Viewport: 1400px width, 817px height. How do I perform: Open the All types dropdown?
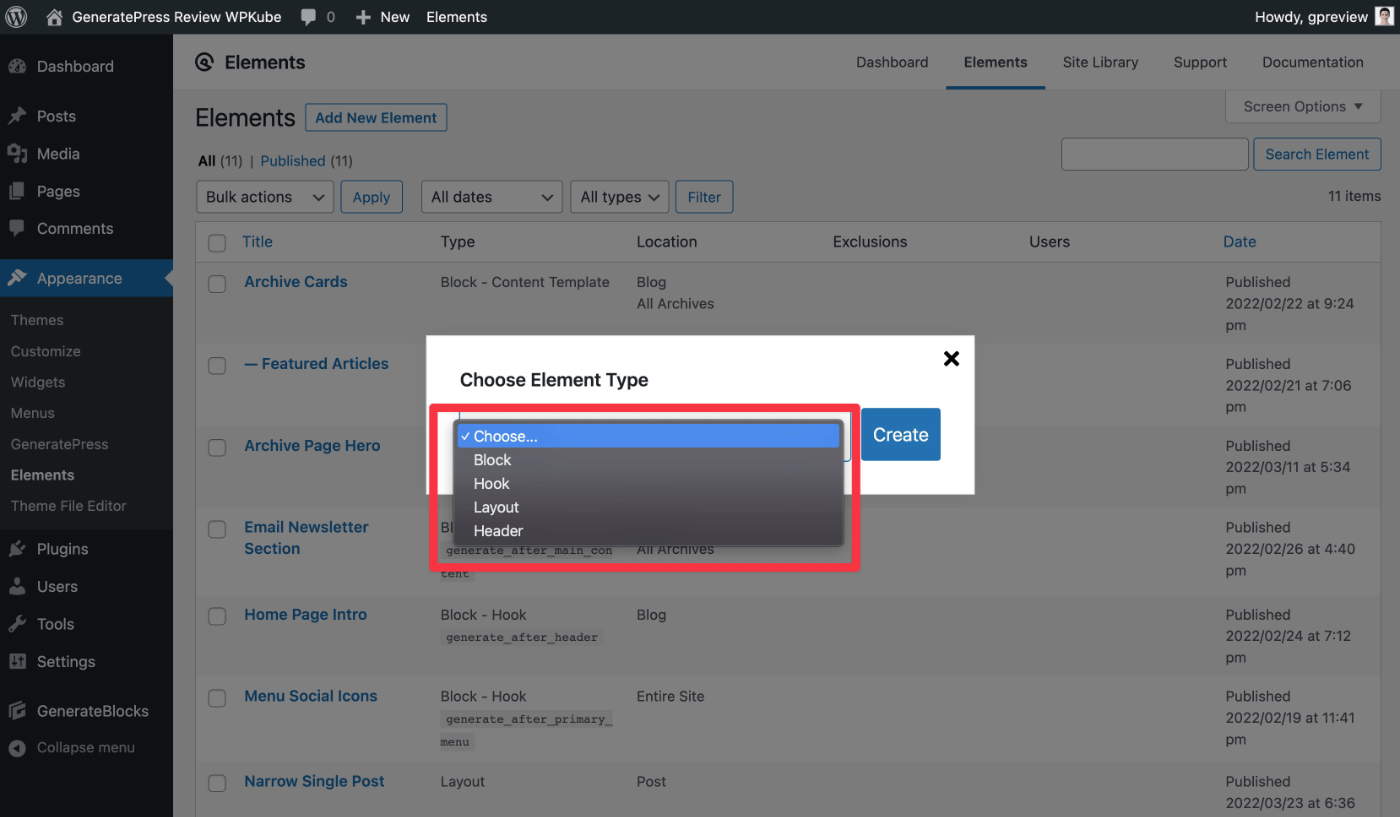[619, 197]
